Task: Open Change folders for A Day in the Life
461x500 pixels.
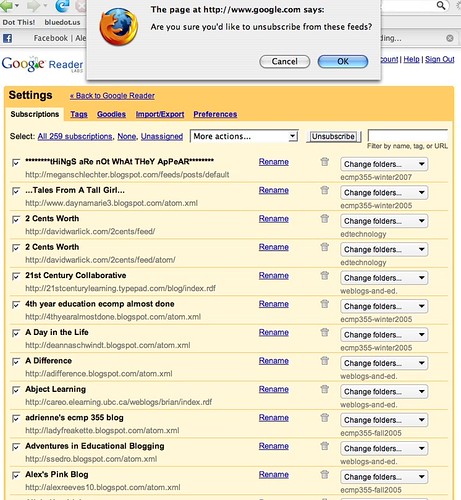Action: [x=384, y=335]
